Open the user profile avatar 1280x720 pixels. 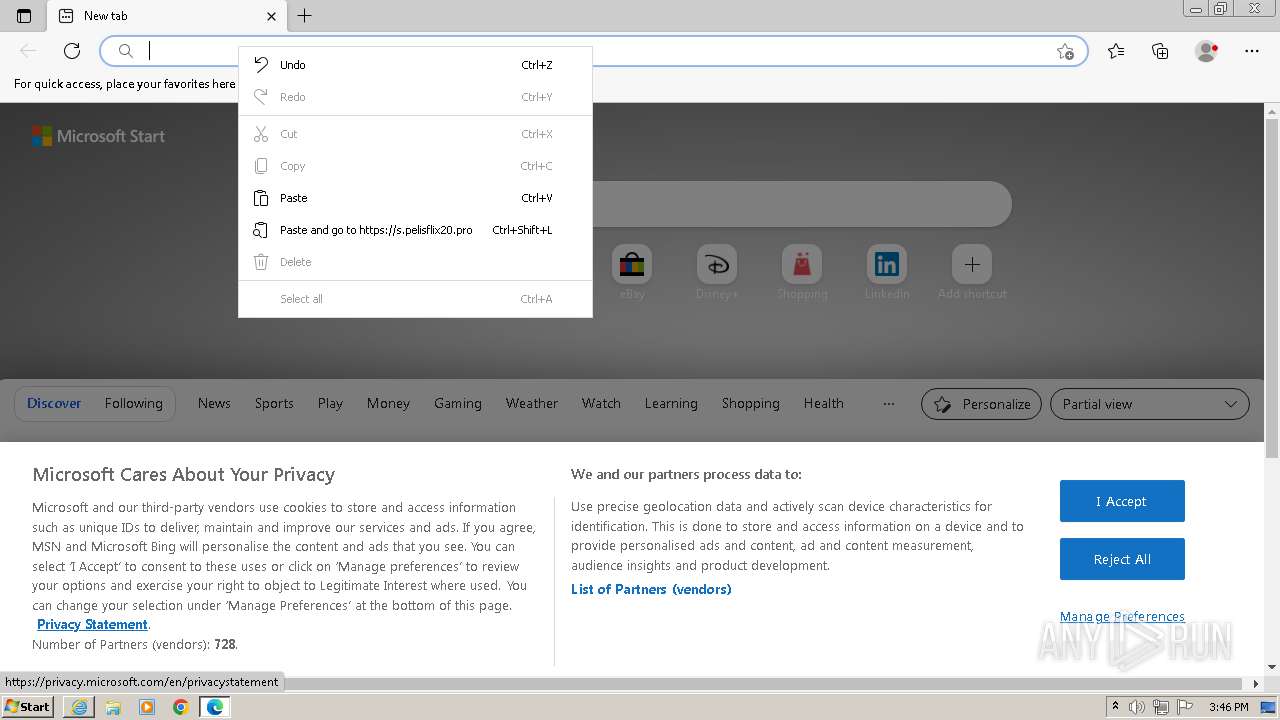[x=1207, y=51]
